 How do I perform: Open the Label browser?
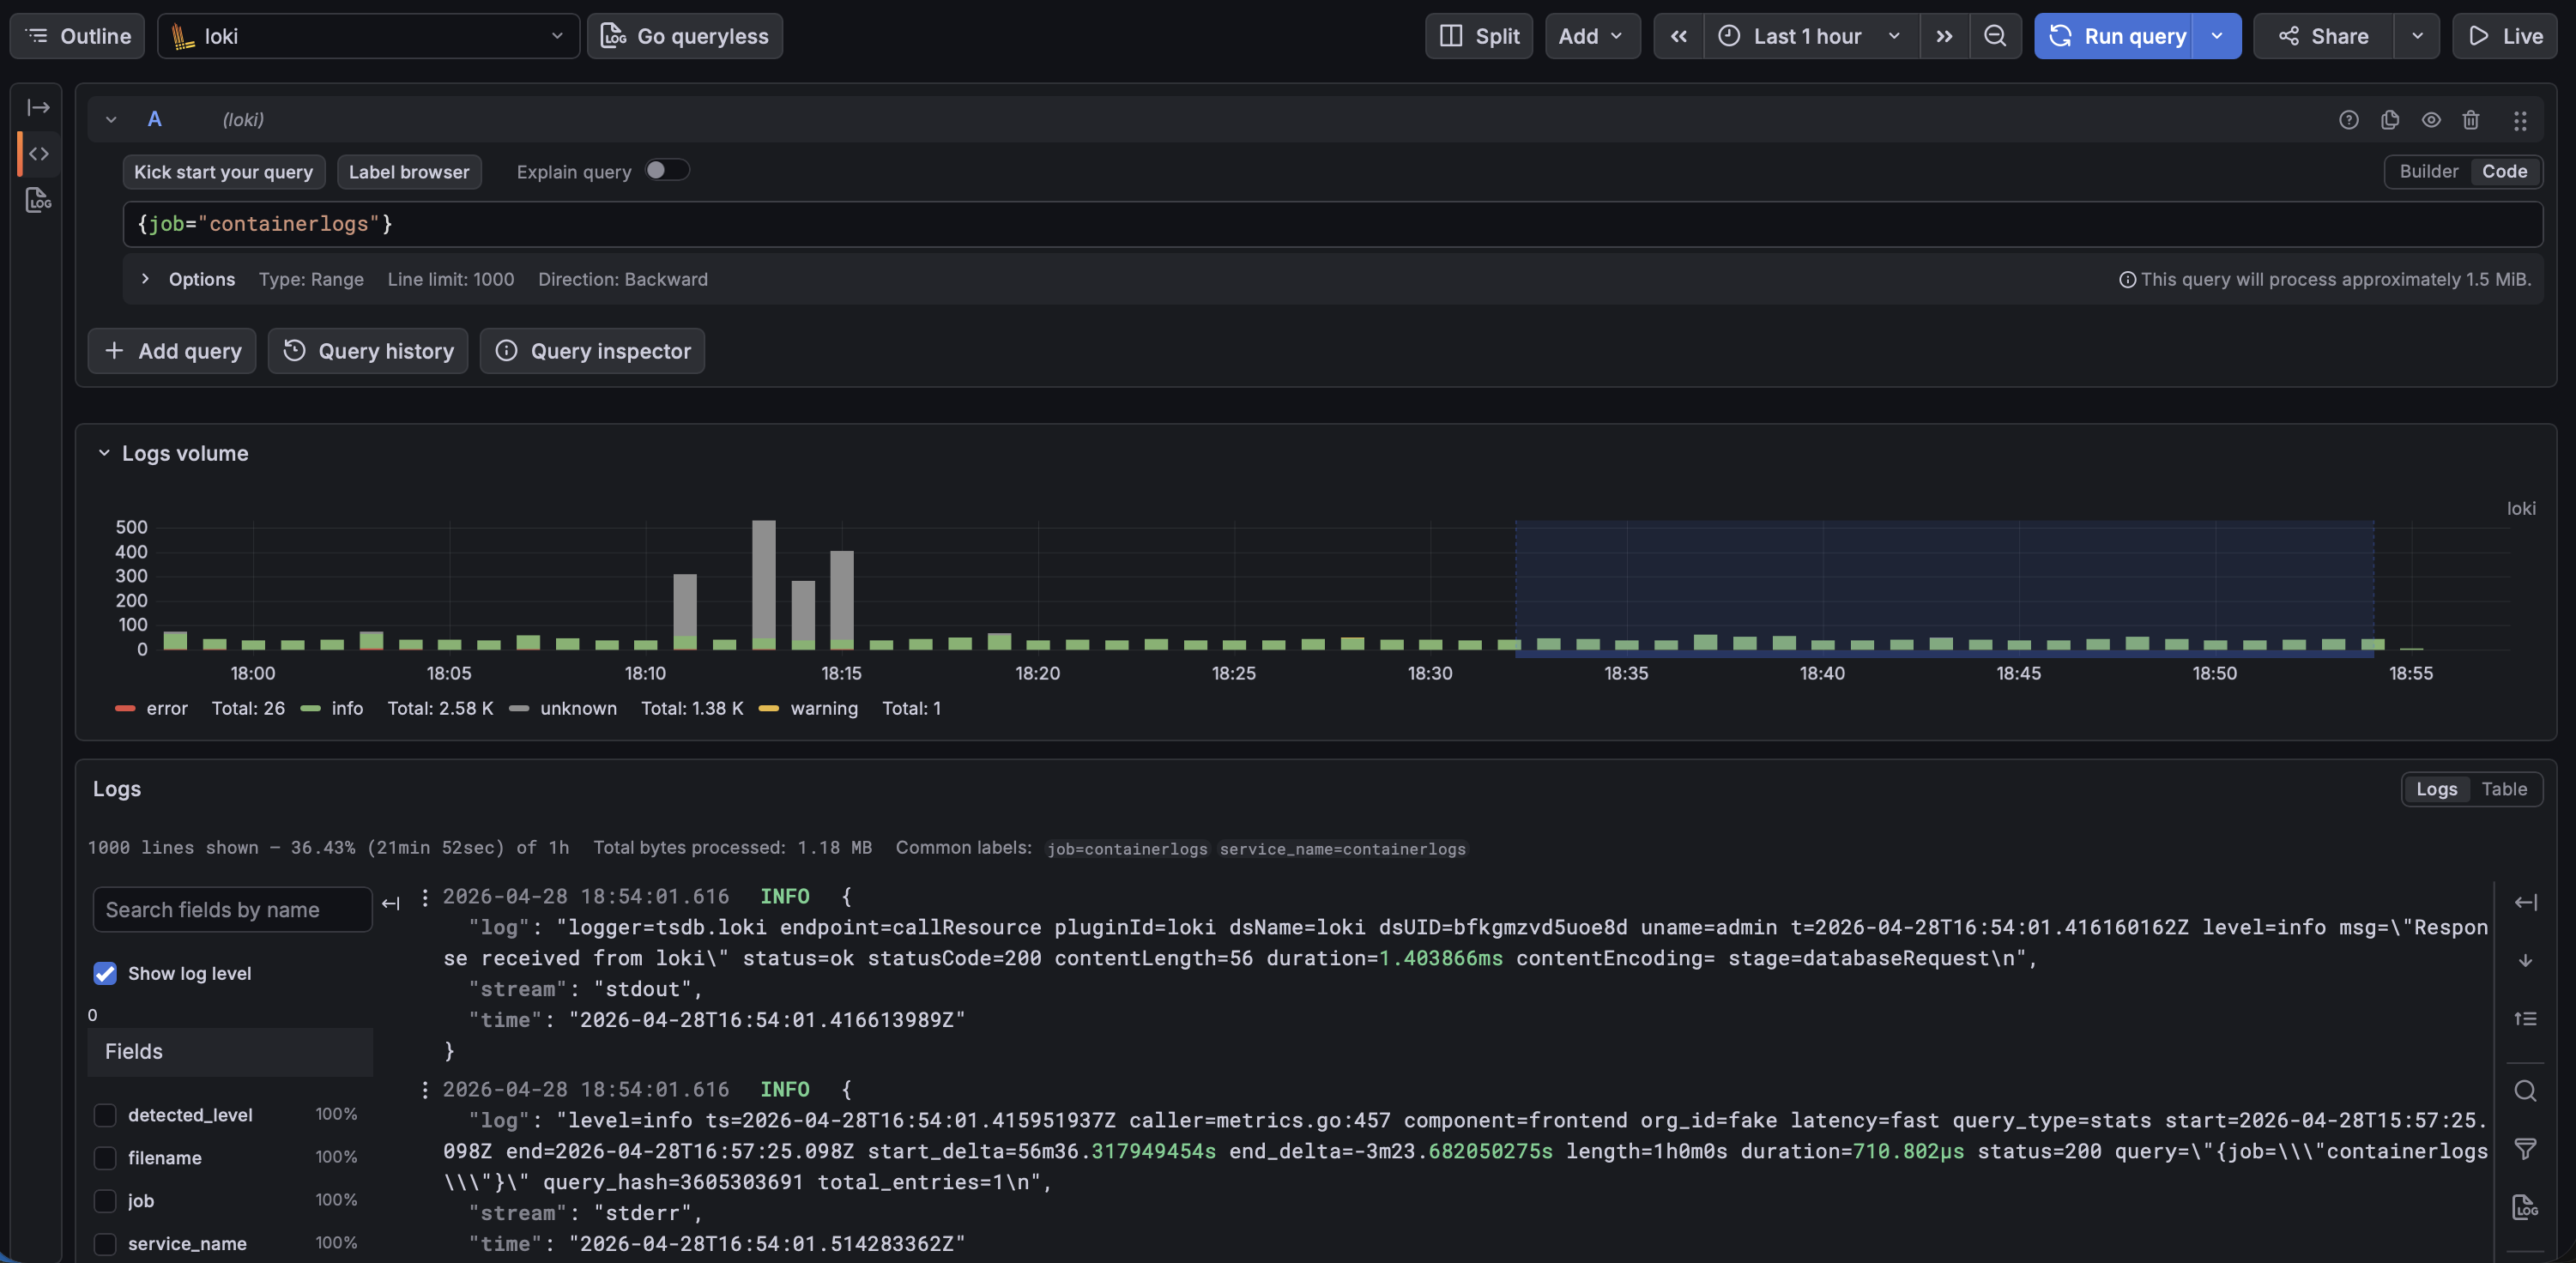409,172
